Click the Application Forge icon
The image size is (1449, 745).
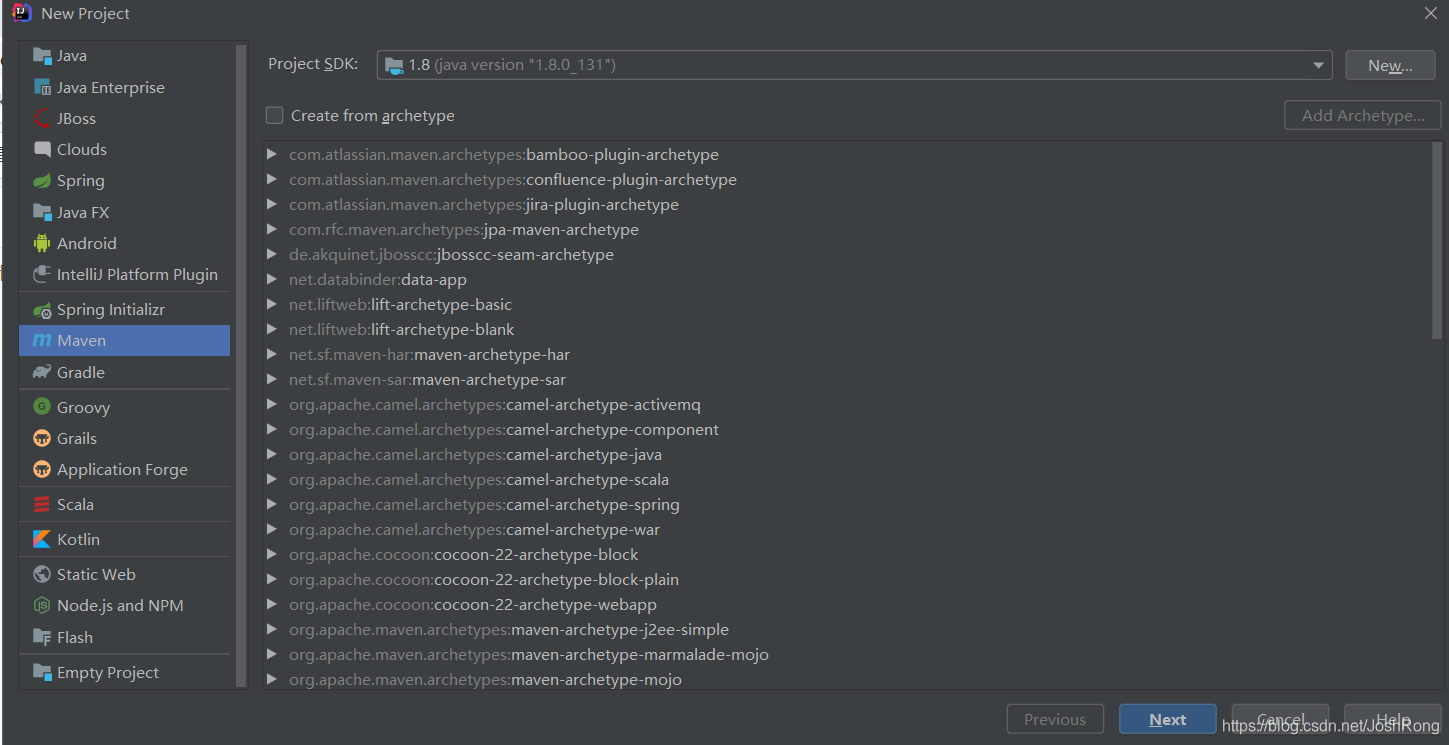42,469
